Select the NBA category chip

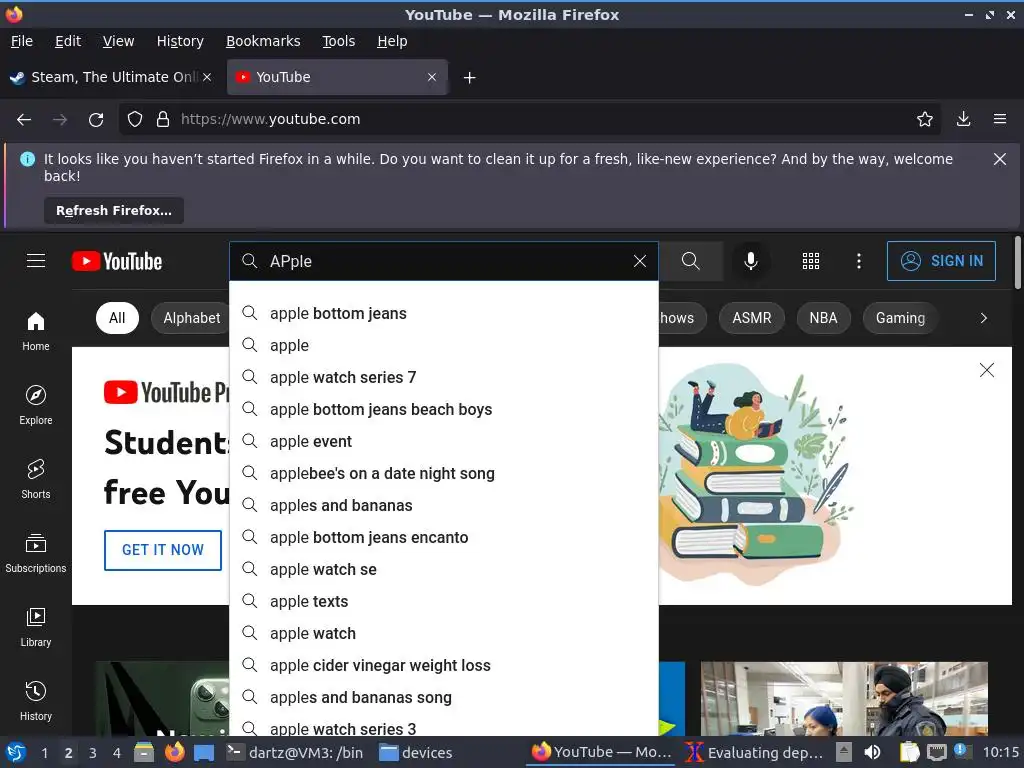[x=823, y=318]
